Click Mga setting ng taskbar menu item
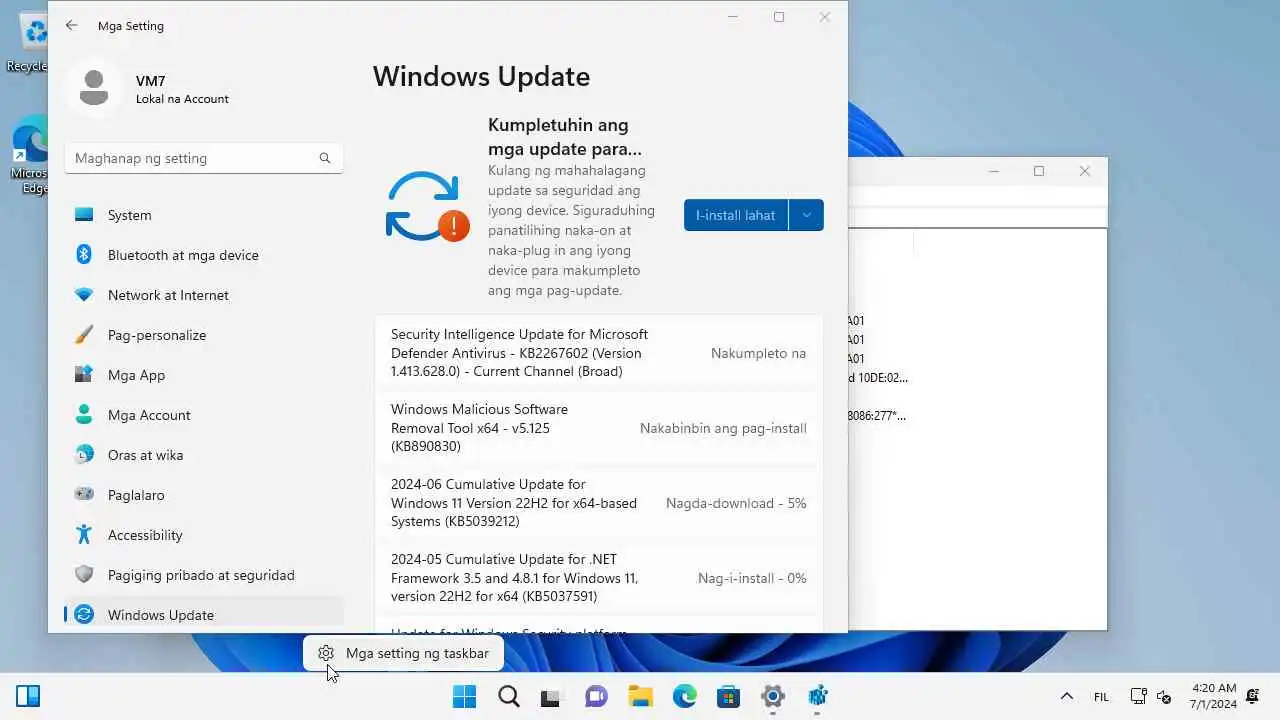This screenshot has height=720, width=1280. (403, 653)
